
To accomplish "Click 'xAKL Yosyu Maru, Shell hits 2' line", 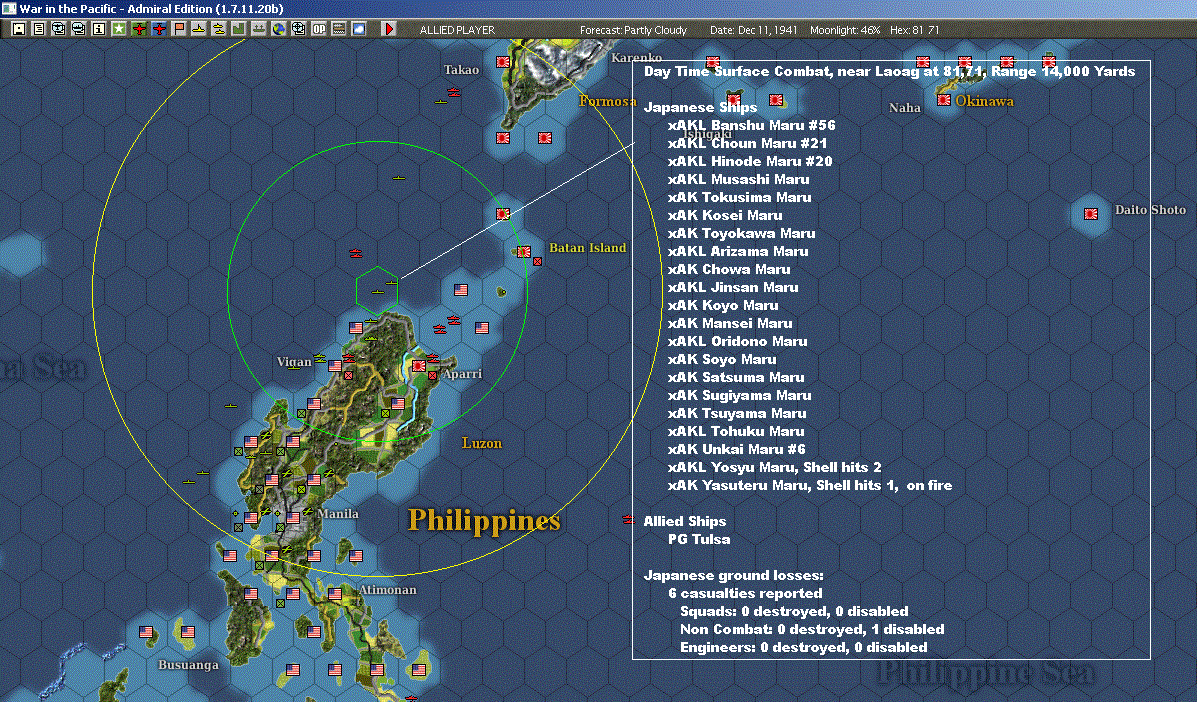I will tap(774, 467).
